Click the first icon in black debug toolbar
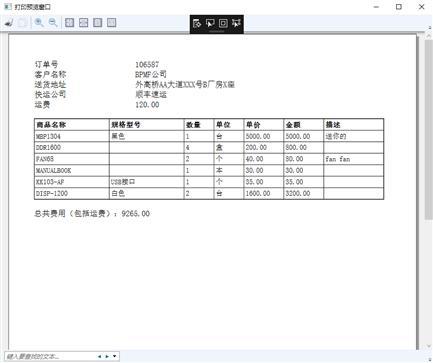 (x=197, y=23)
